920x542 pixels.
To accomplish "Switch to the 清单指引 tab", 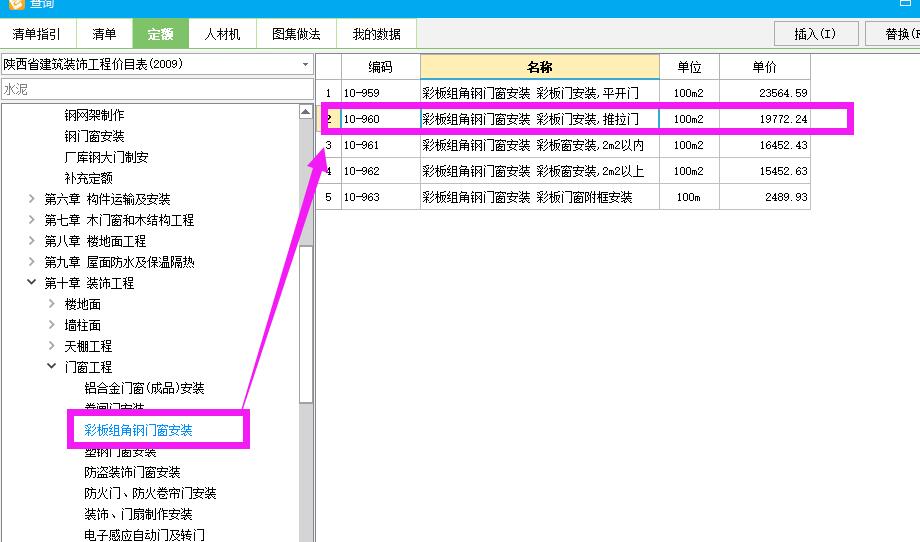I will tap(37, 34).
